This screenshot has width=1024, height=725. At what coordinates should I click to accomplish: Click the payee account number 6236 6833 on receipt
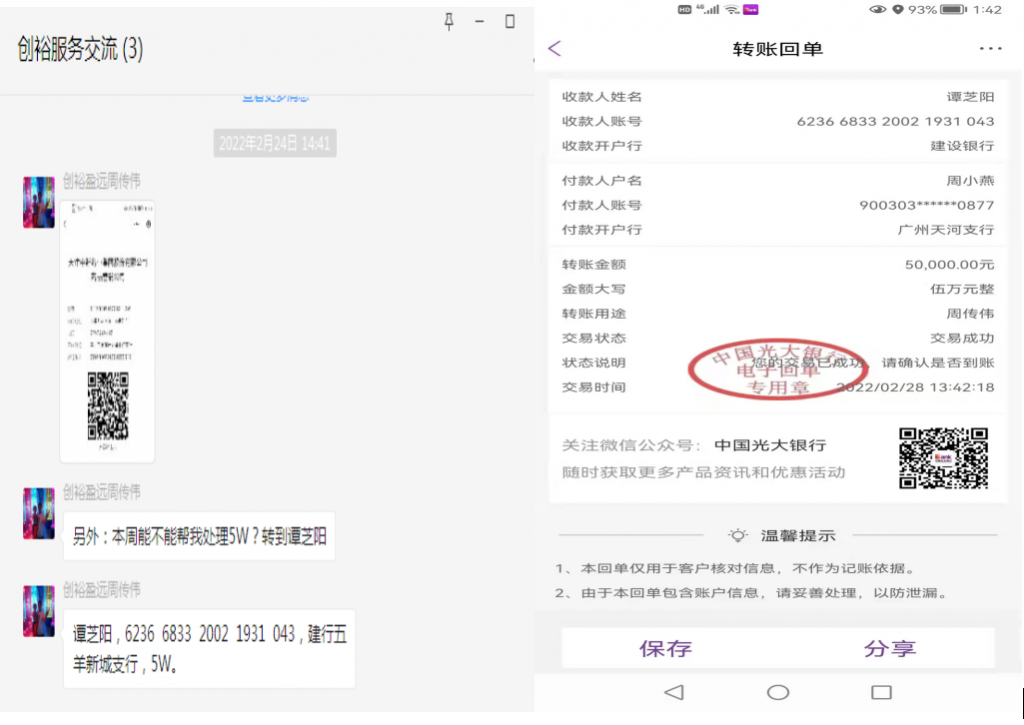coord(895,121)
